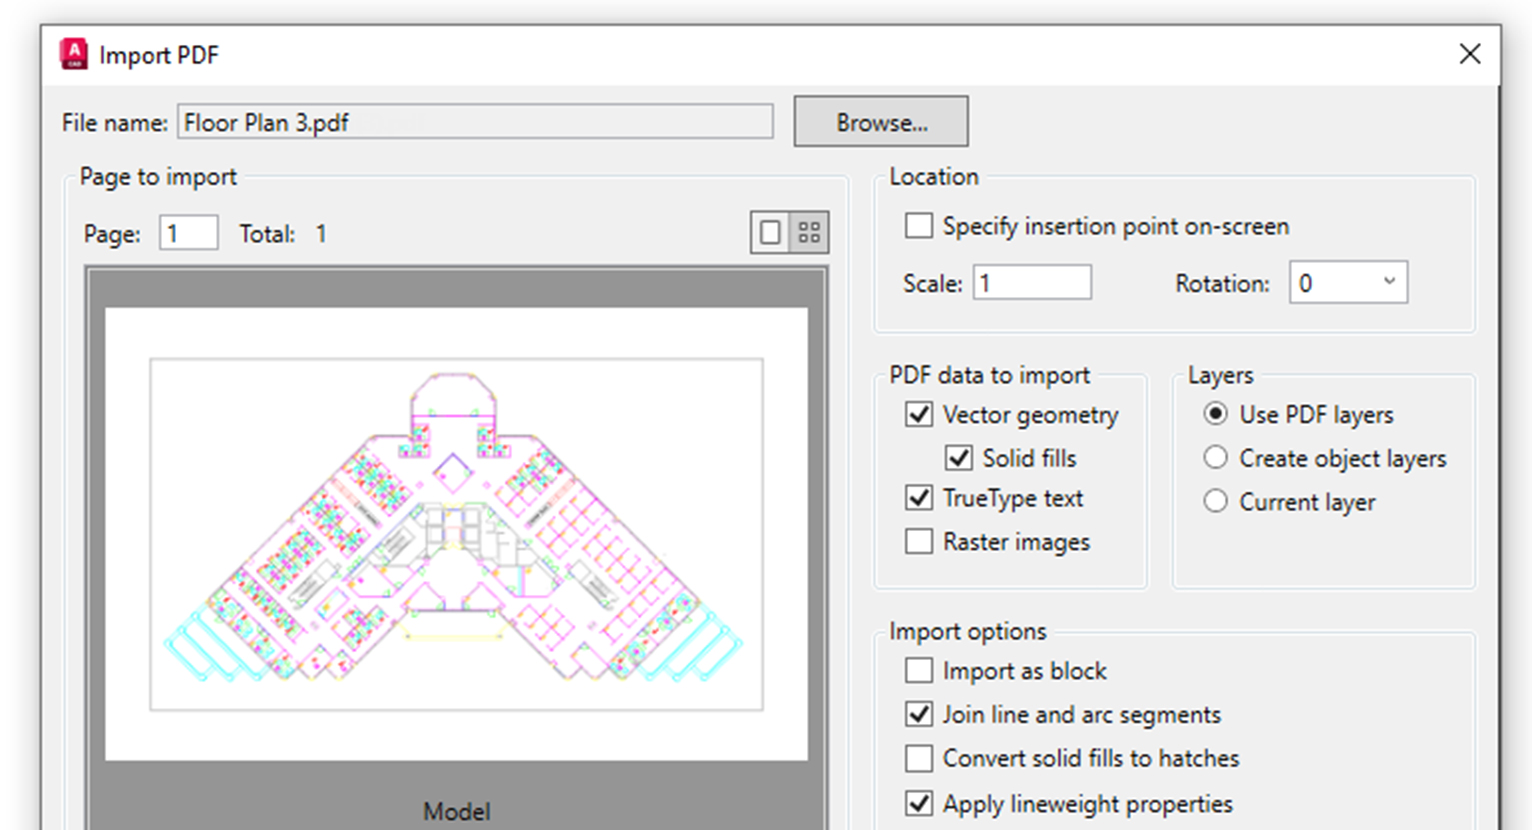The width and height of the screenshot is (1532, 830).
Task: Uncheck Apply lineweight properties
Action: pyautogui.click(x=918, y=803)
